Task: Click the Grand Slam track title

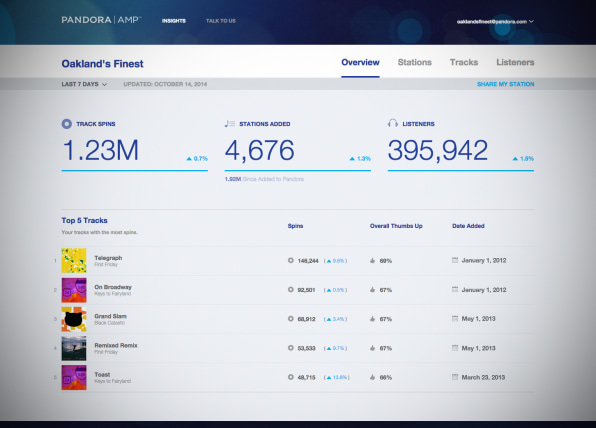Action: pyautogui.click(x=110, y=316)
